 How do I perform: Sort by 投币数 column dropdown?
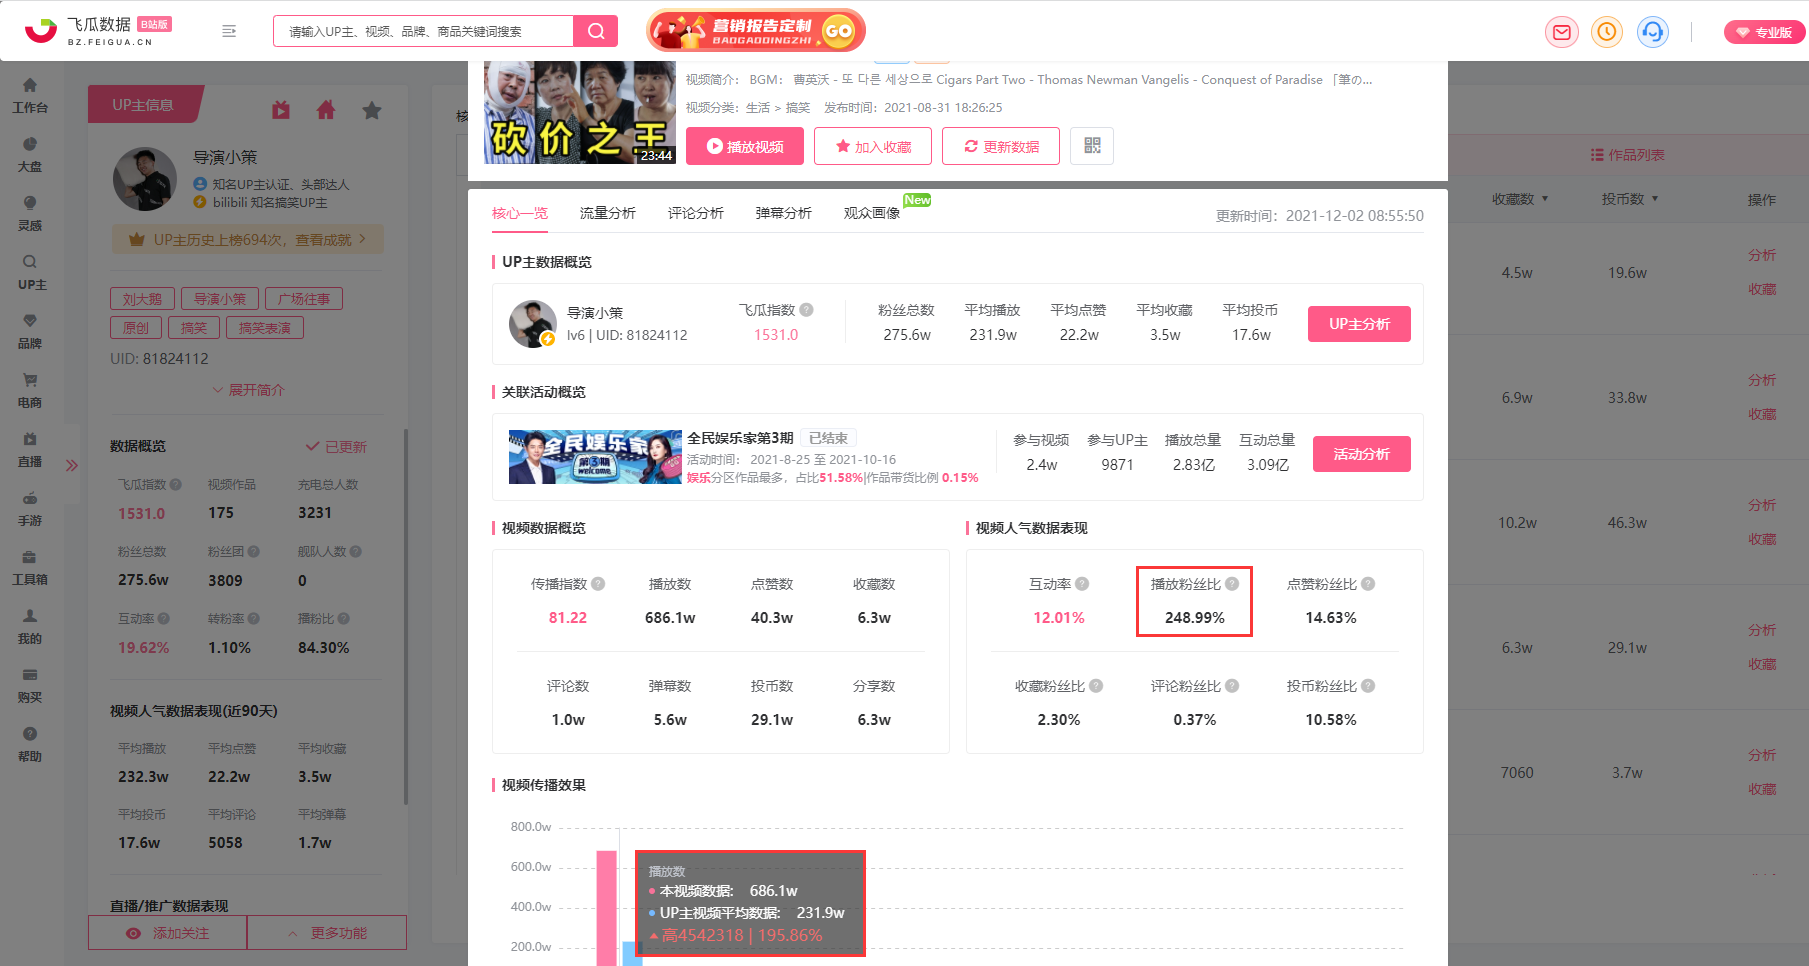click(x=1630, y=199)
